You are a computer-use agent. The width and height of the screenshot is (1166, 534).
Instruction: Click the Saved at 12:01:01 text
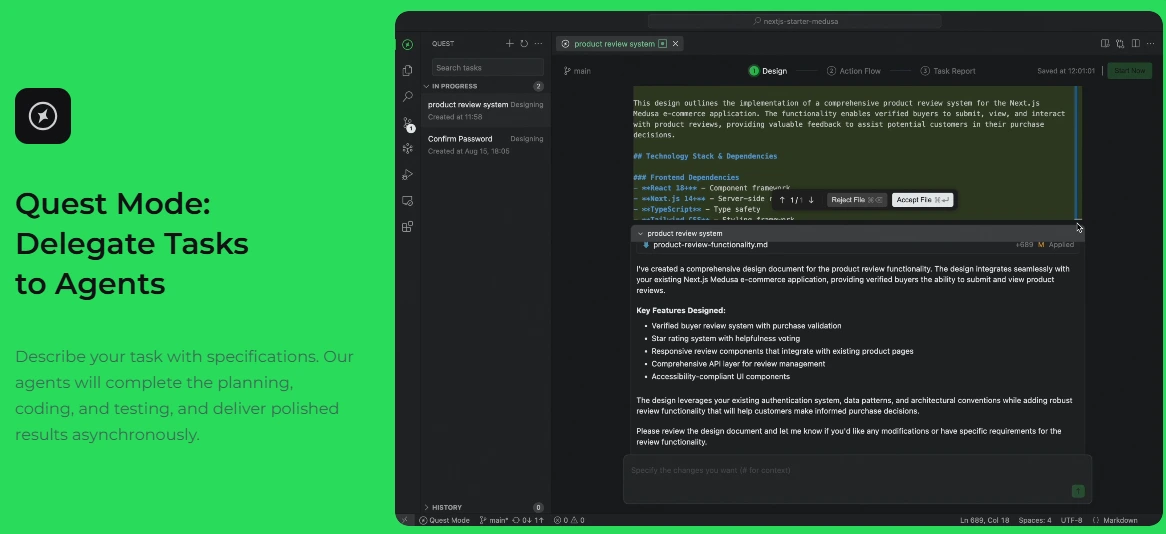[x=1066, y=71]
